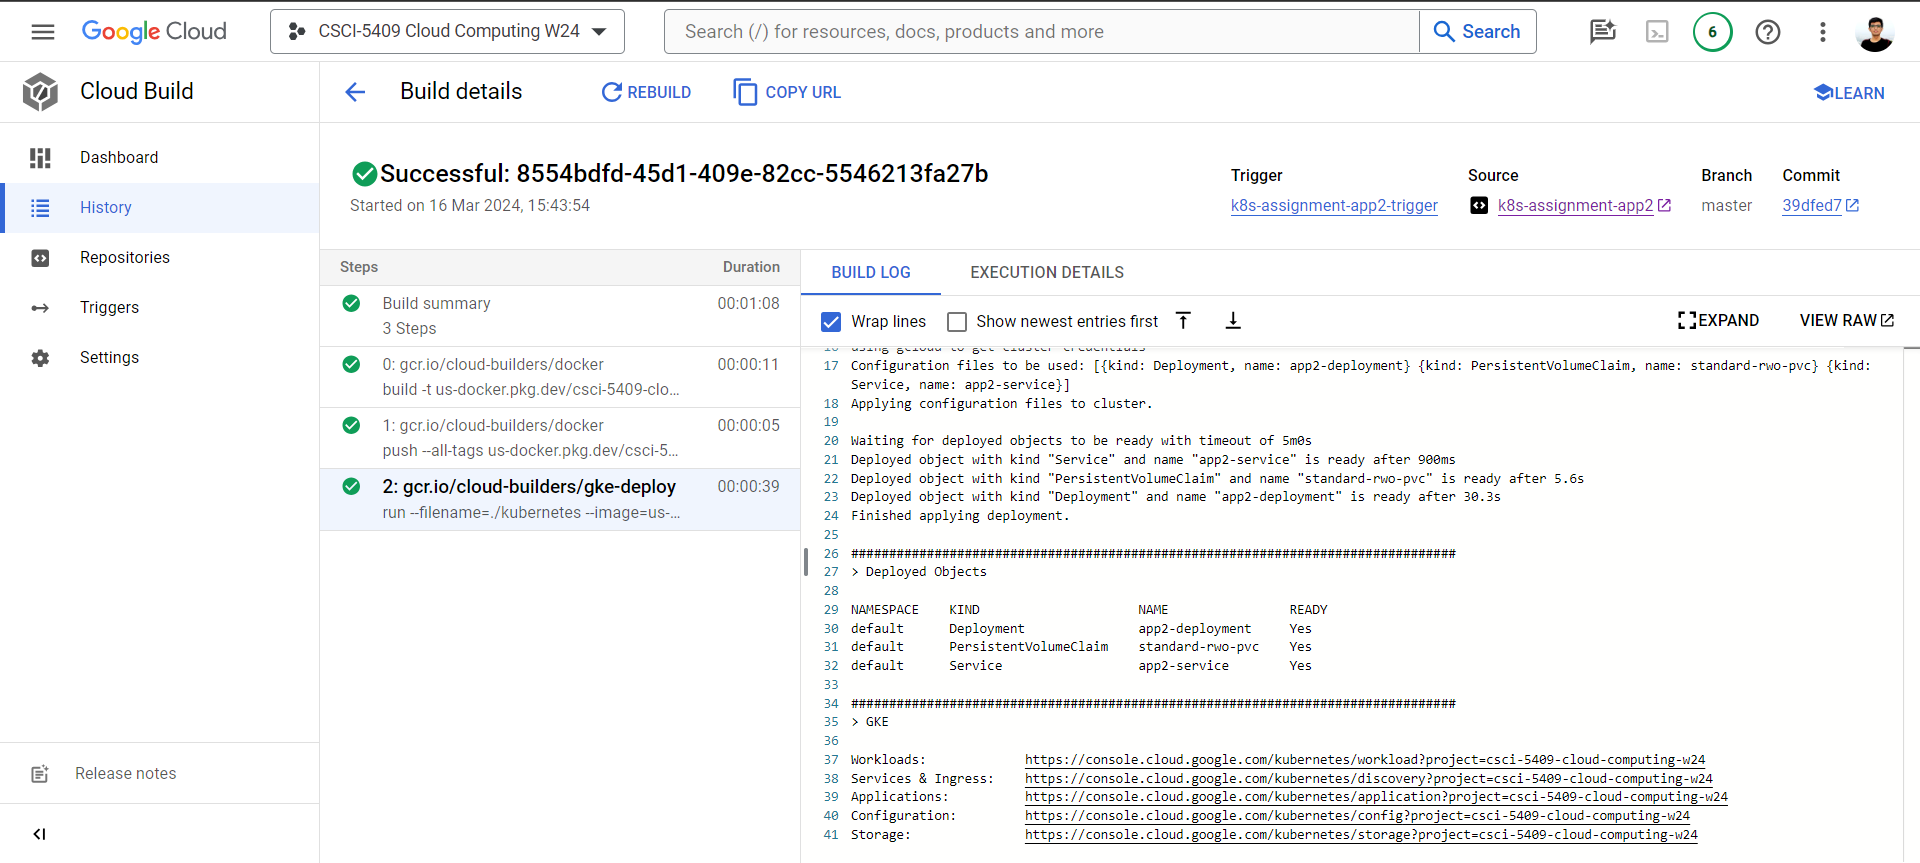Jump to bottom of log icon
Screen dimensions: 1920x863
click(1233, 321)
